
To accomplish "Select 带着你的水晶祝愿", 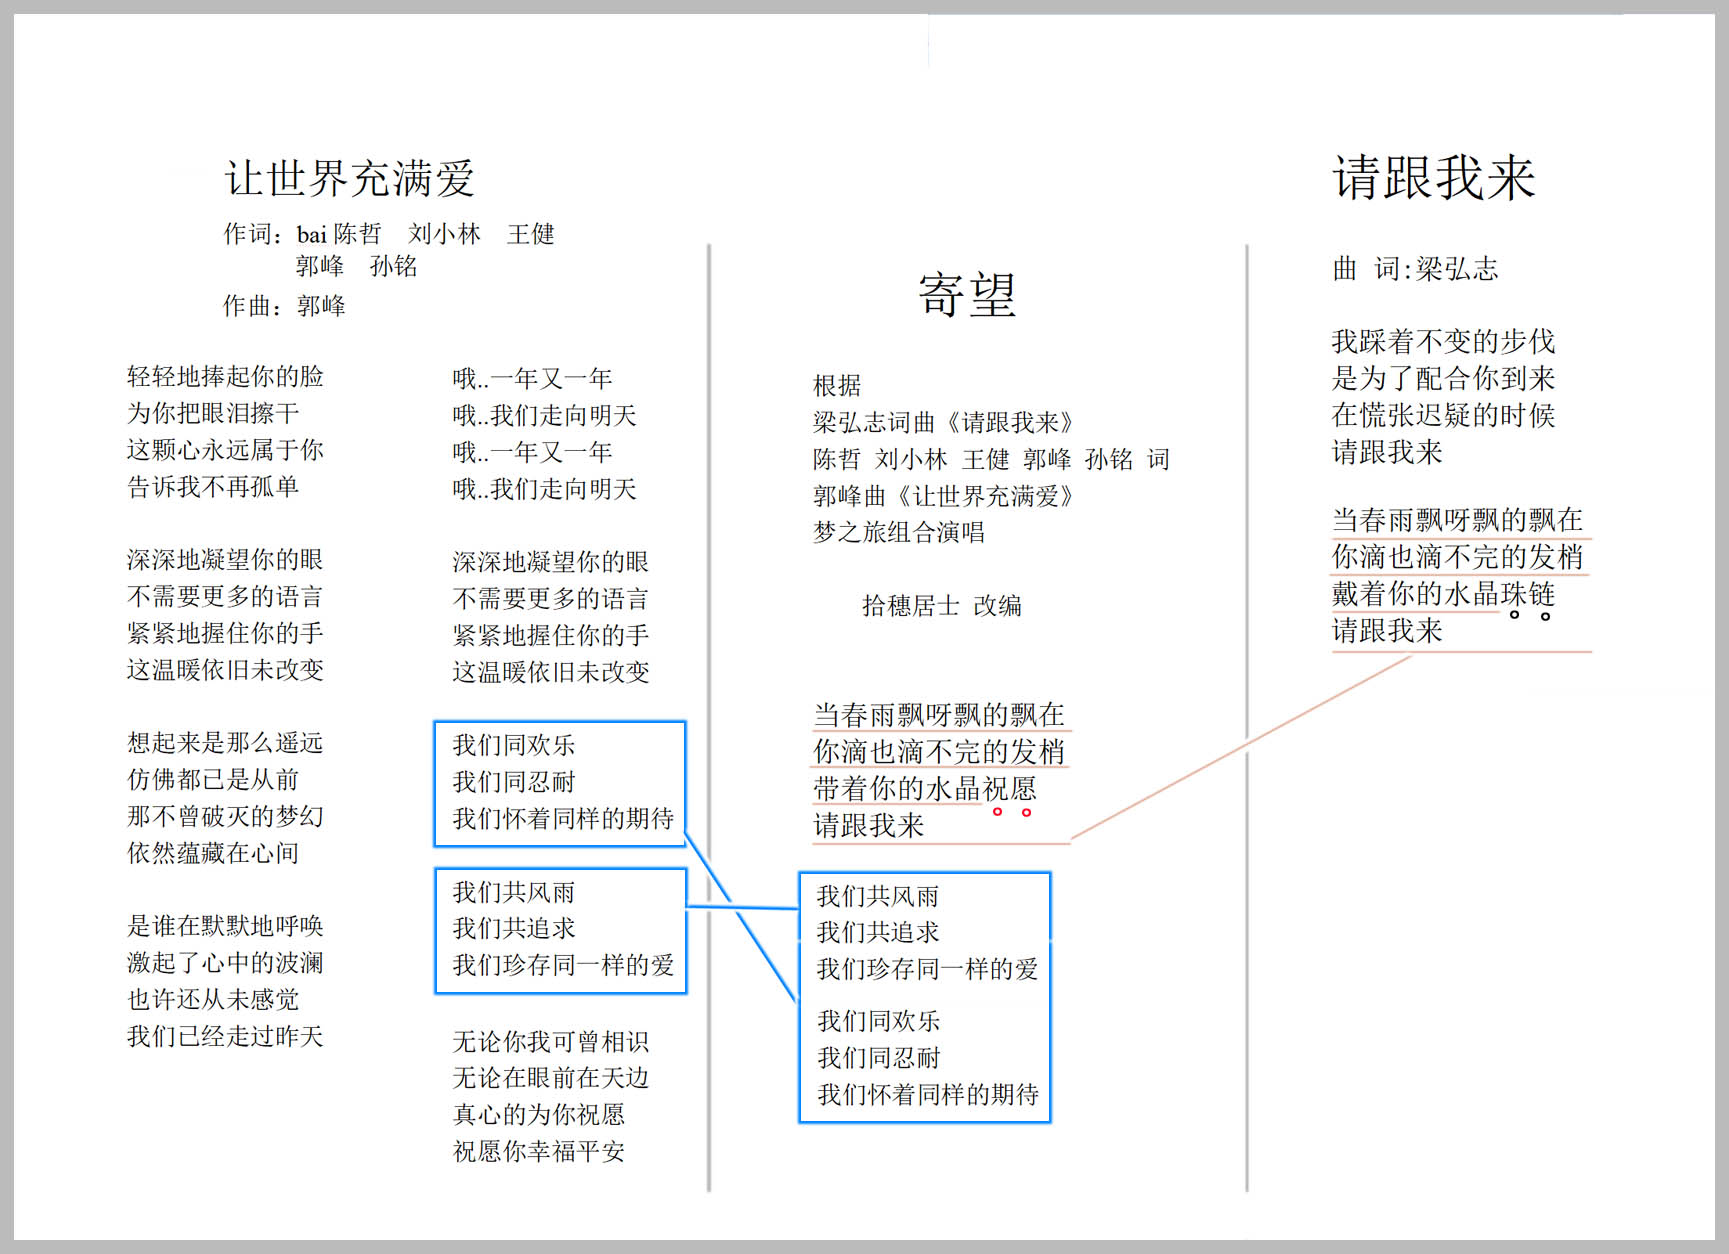I will (x=925, y=789).
